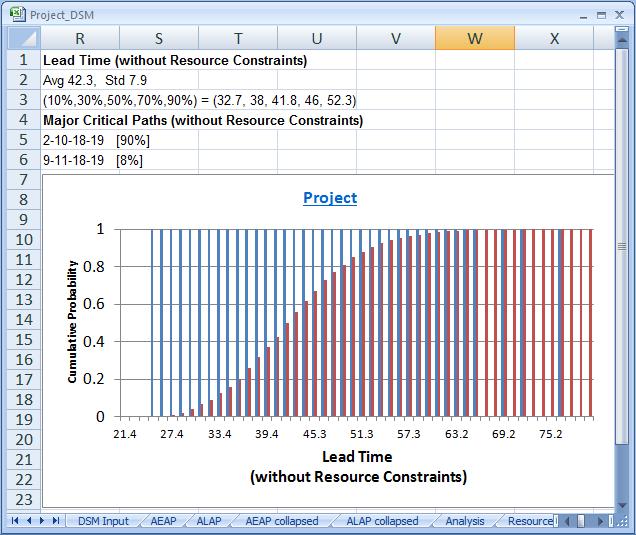The width and height of the screenshot is (636, 535).
Task: Click the Project chart title link
Action: pos(330,198)
